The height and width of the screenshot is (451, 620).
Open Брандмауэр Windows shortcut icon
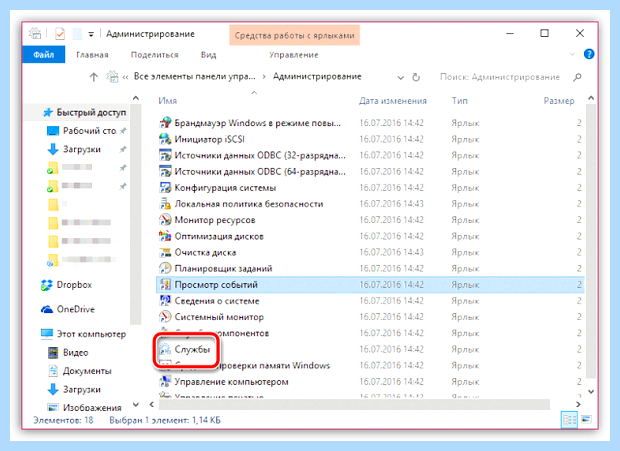pyautogui.click(x=165, y=123)
